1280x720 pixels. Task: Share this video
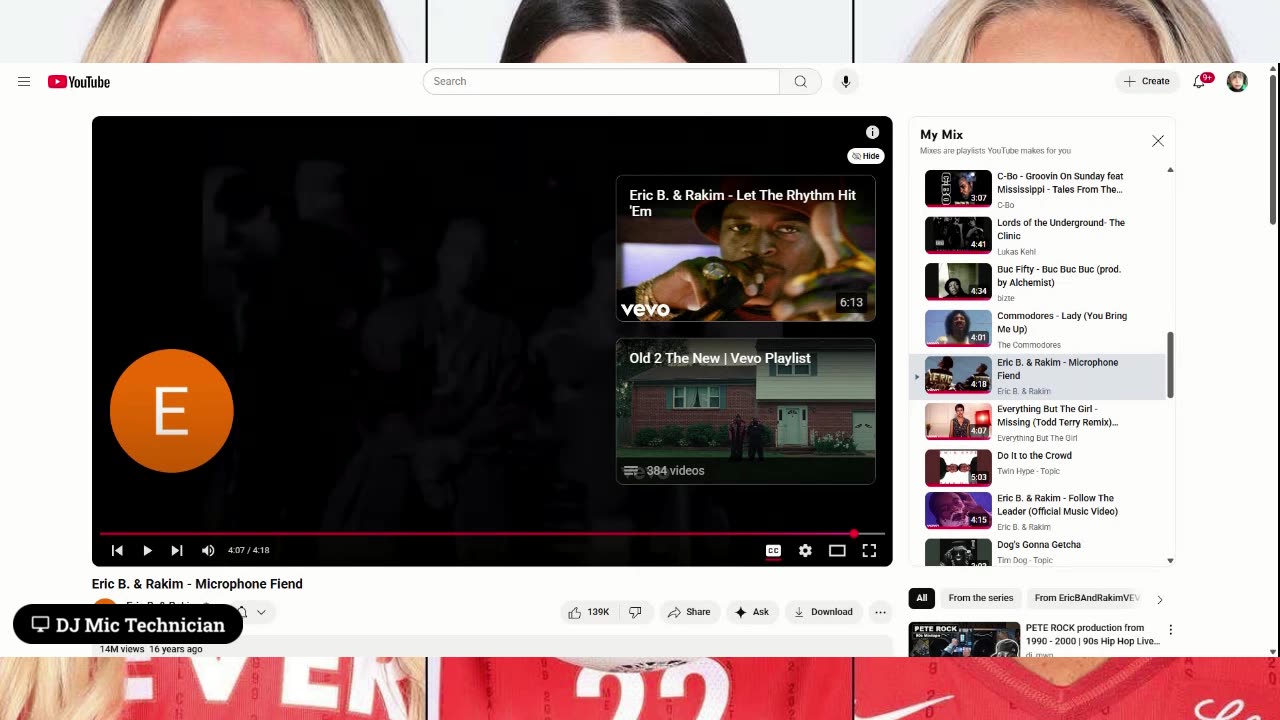pyautogui.click(x=689, y=612)
